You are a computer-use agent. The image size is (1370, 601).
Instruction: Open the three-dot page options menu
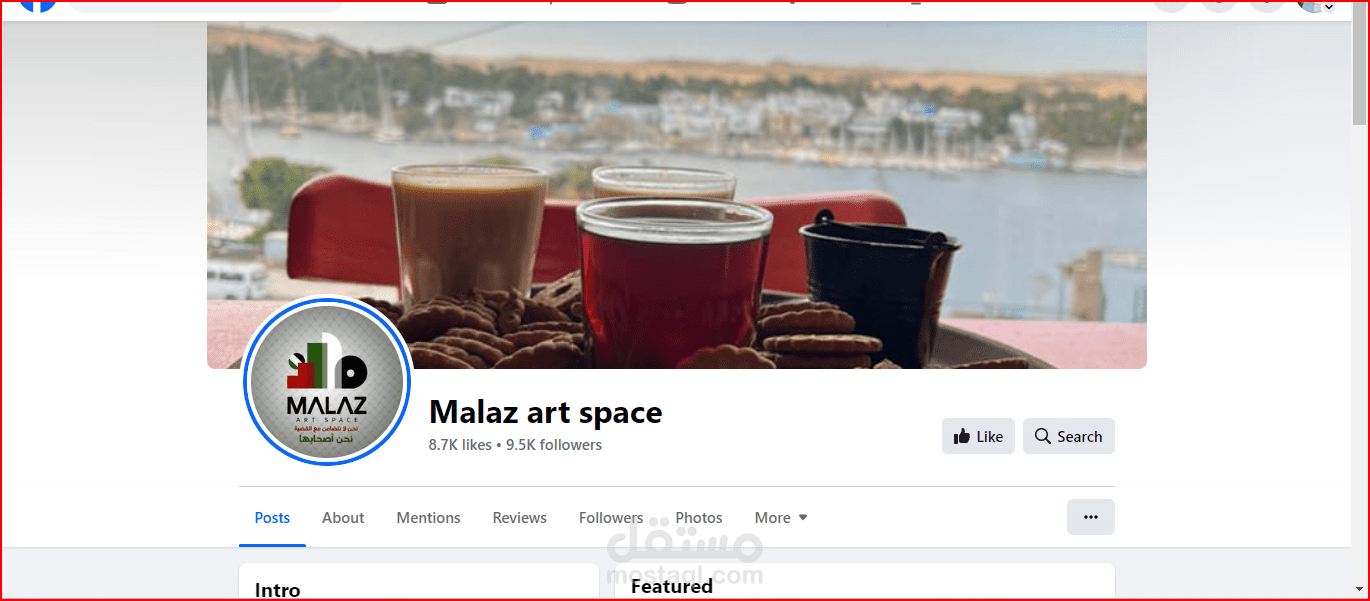(x=1091, y=517)
